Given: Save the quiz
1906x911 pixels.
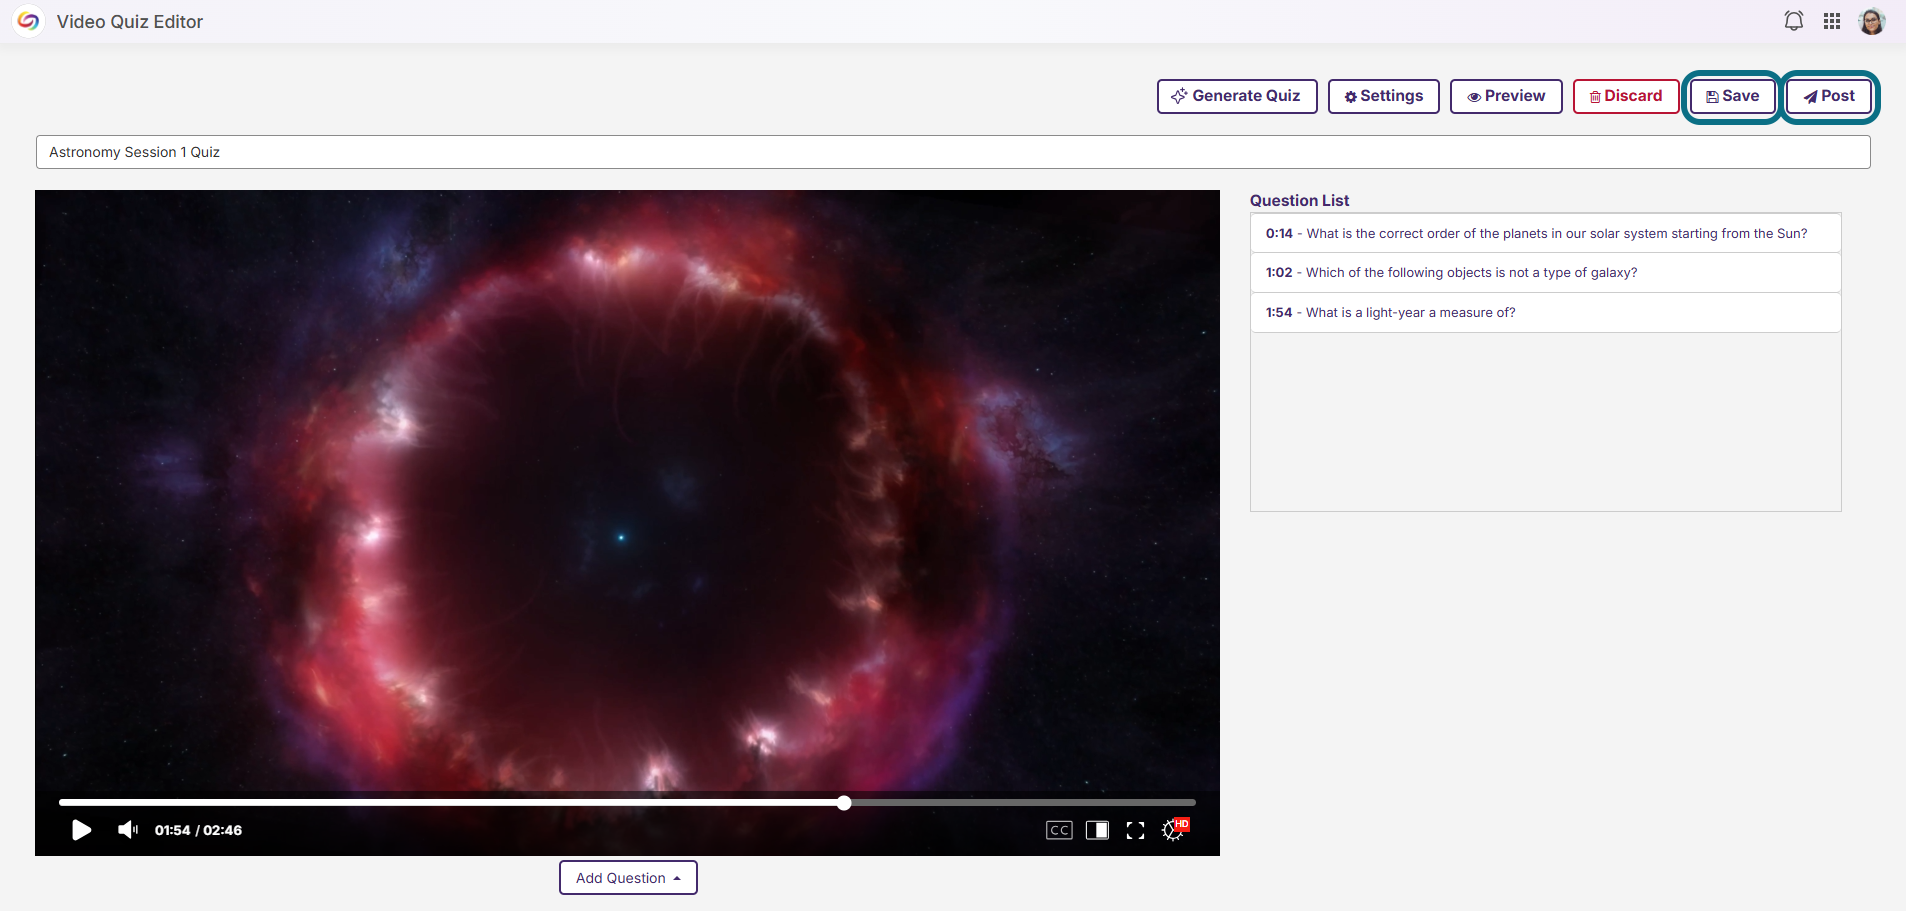Looking at the screenshot, I should (x=1732, y=96).
